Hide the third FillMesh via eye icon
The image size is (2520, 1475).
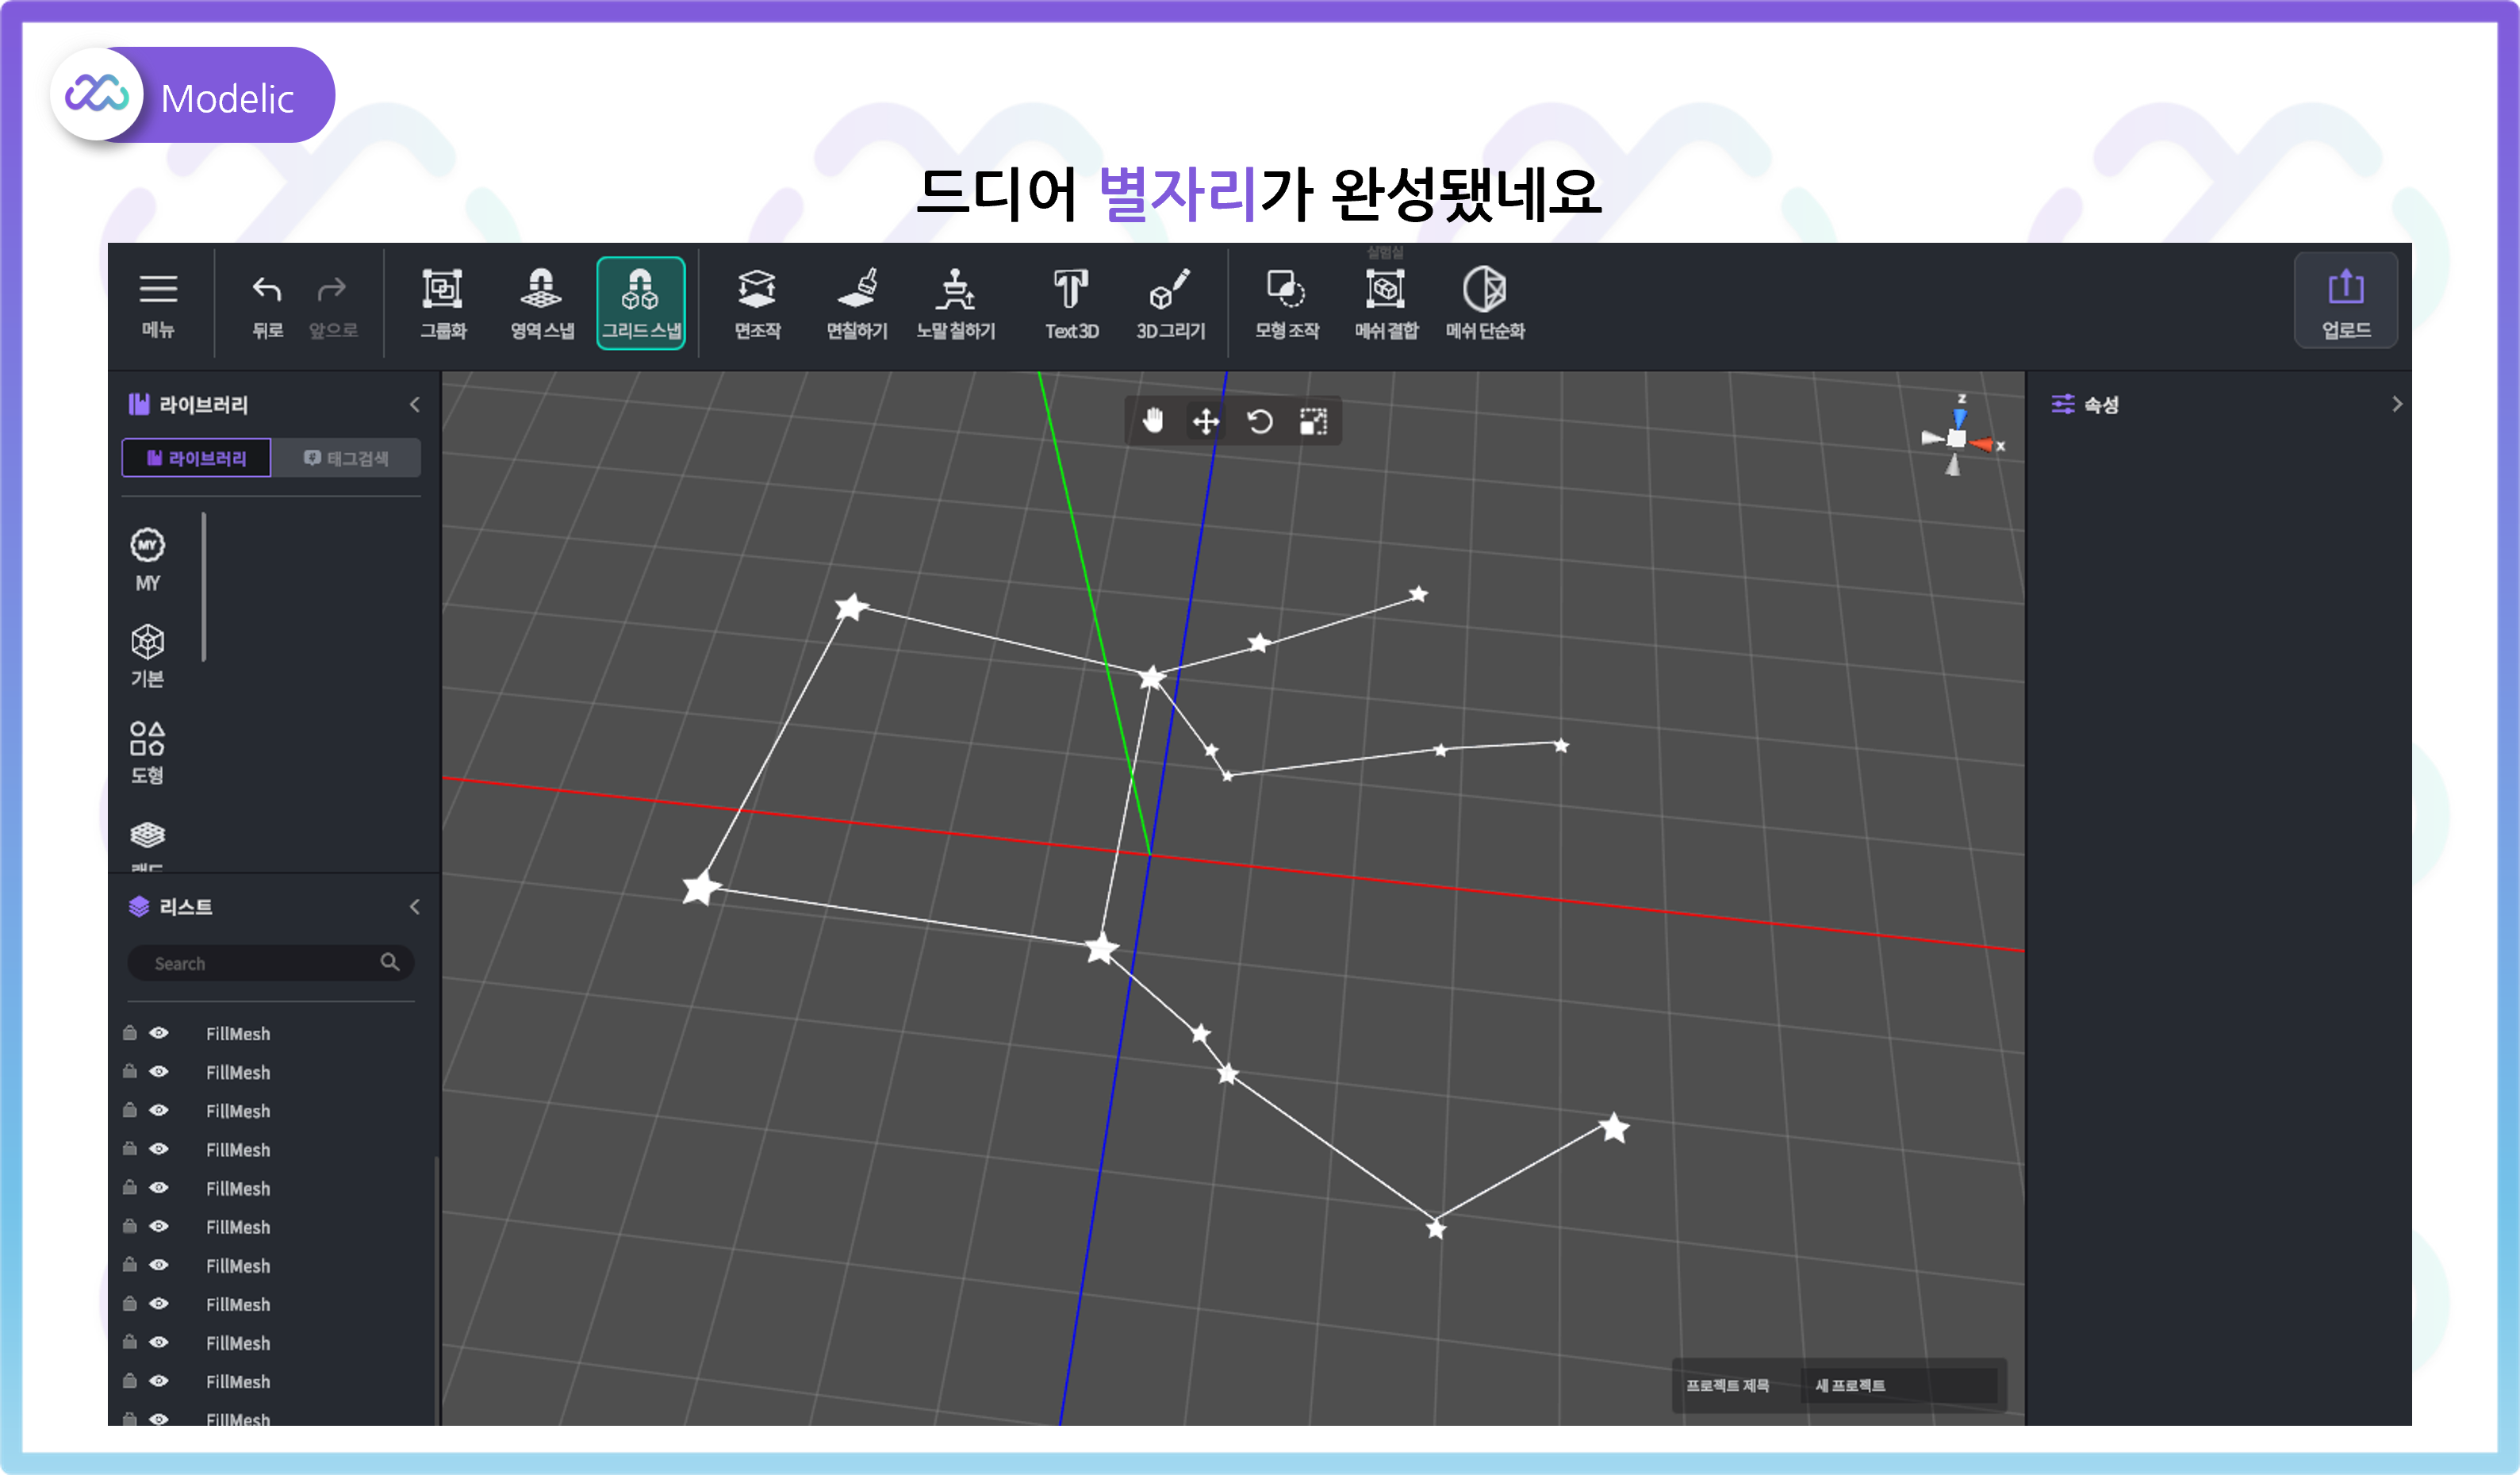click(x=159, y=1110)
